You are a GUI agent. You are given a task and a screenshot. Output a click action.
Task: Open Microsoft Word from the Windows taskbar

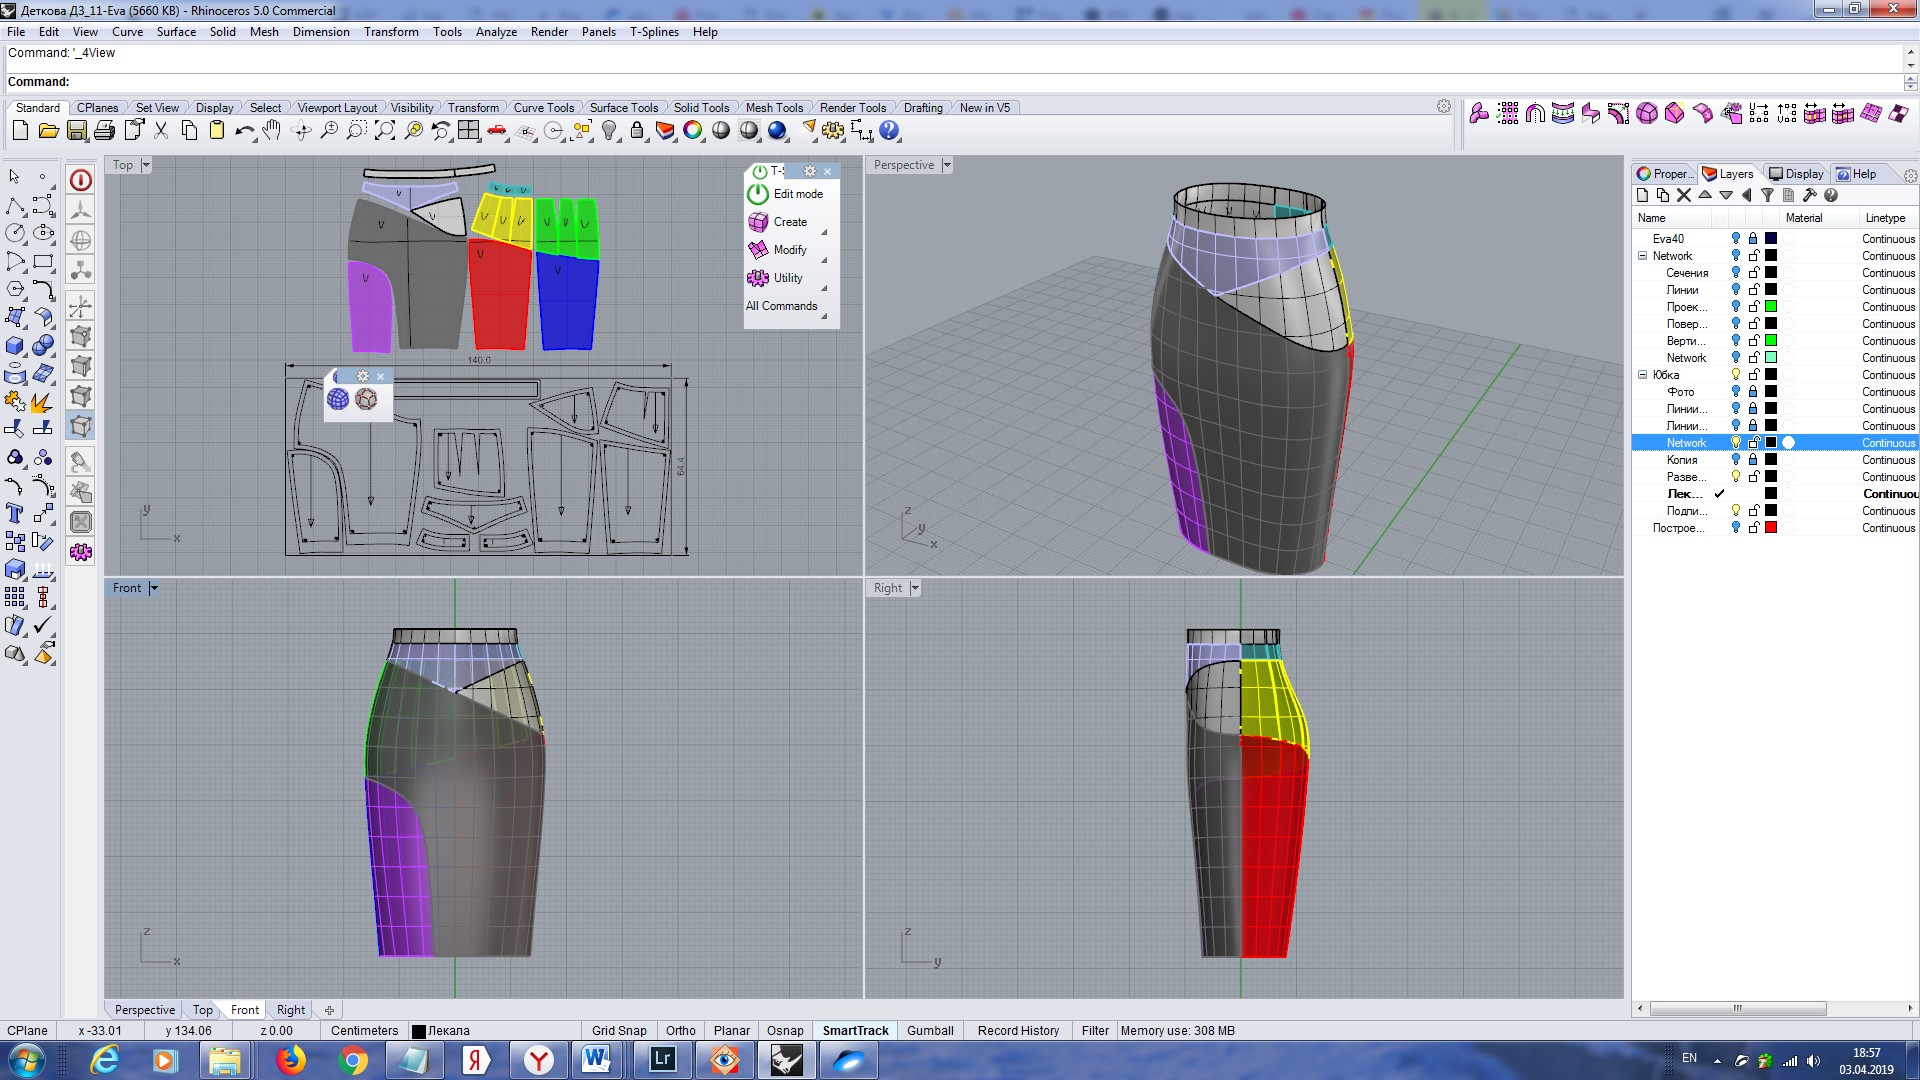tap(596, 1060)
